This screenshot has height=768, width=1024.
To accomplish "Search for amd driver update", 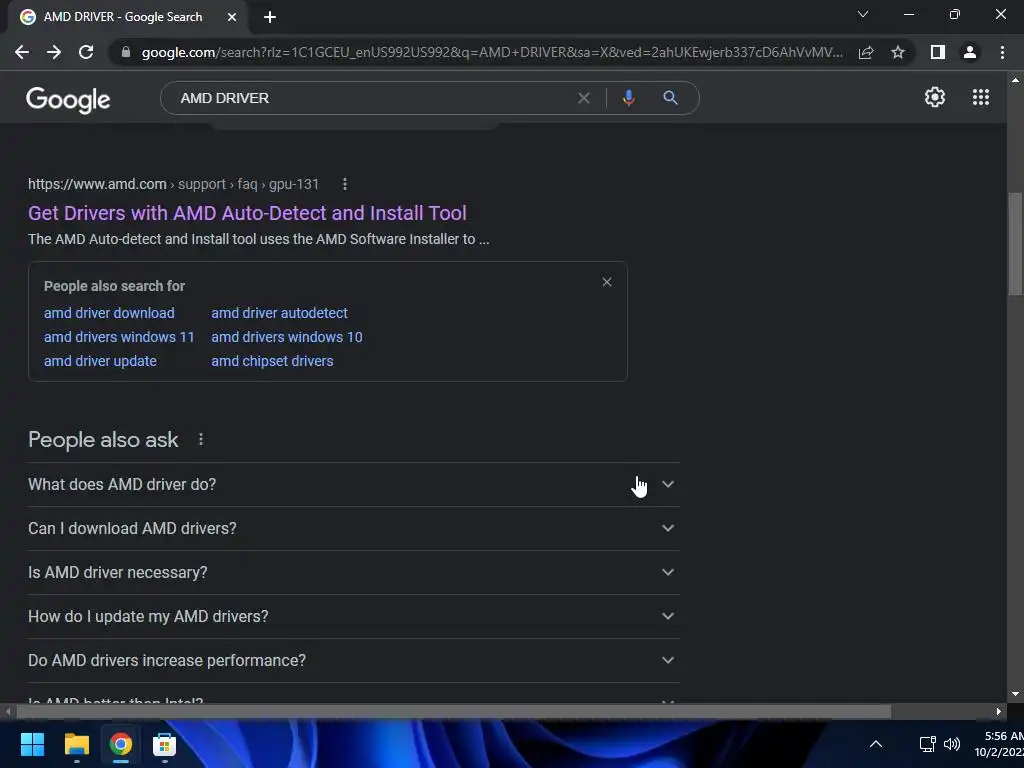I will (100, 361).
